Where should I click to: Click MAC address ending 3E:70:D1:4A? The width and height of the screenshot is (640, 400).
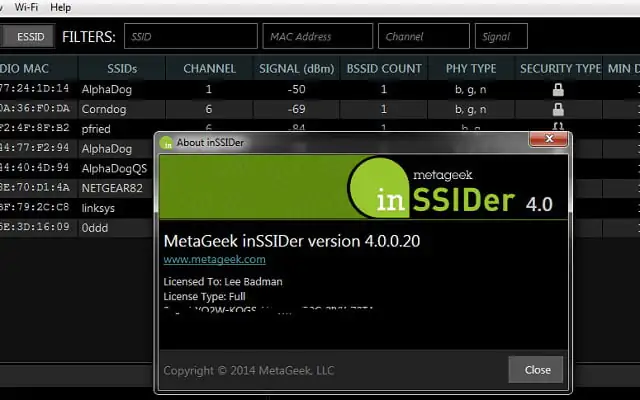pos(35,187)
